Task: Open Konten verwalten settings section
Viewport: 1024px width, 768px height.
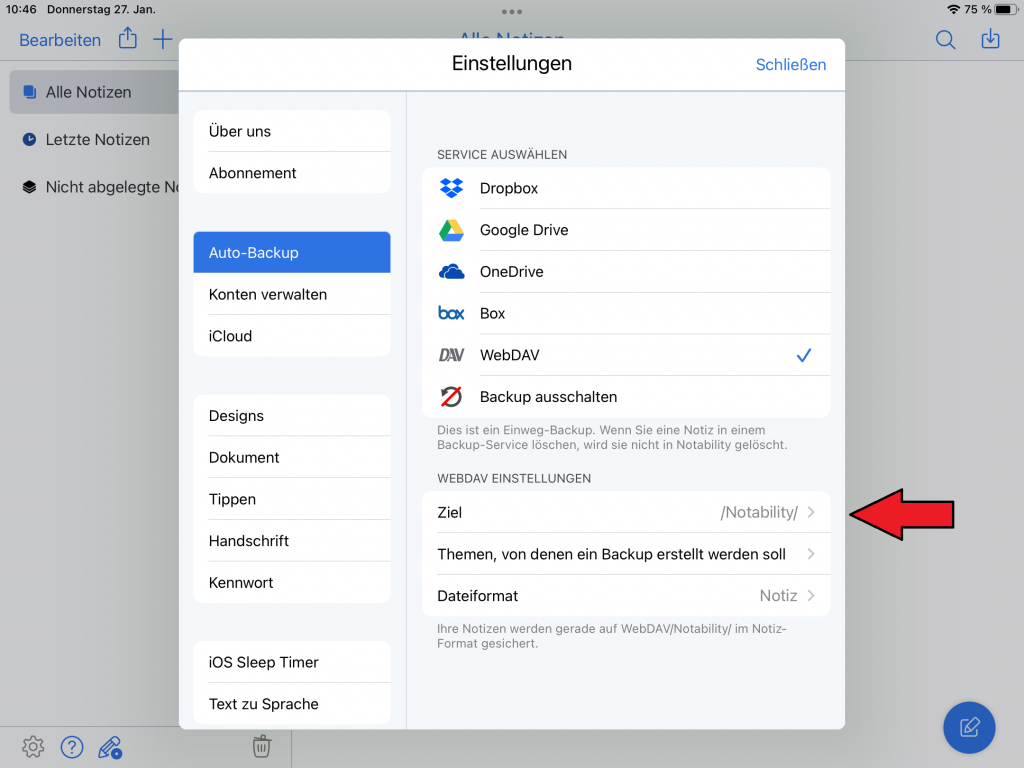Action: [x=291, y=295]
